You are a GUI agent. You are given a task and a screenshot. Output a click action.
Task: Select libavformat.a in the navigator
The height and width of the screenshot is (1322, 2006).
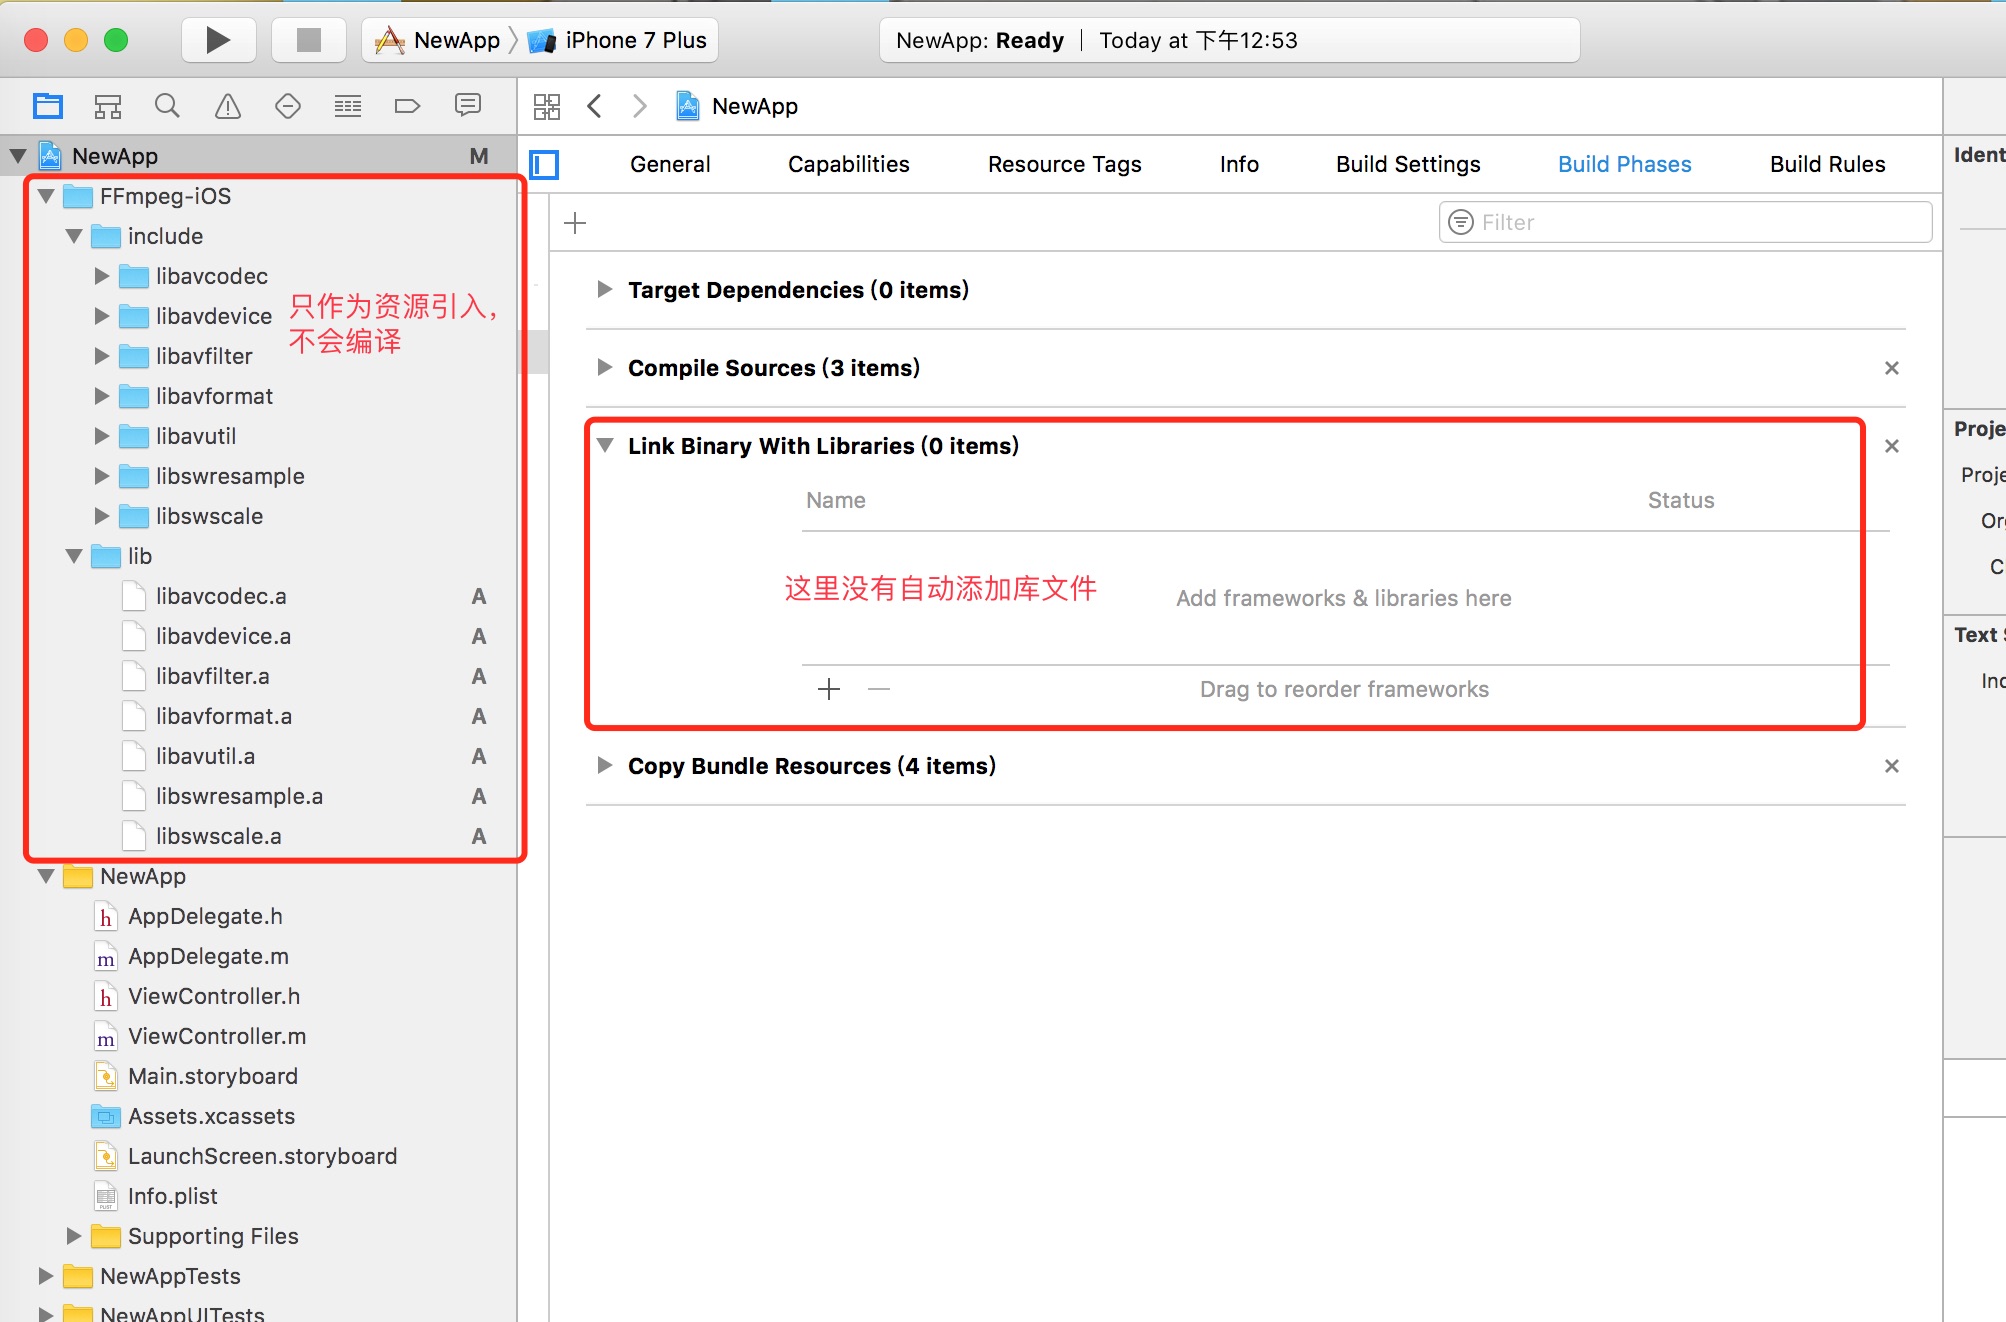[223, 716]
